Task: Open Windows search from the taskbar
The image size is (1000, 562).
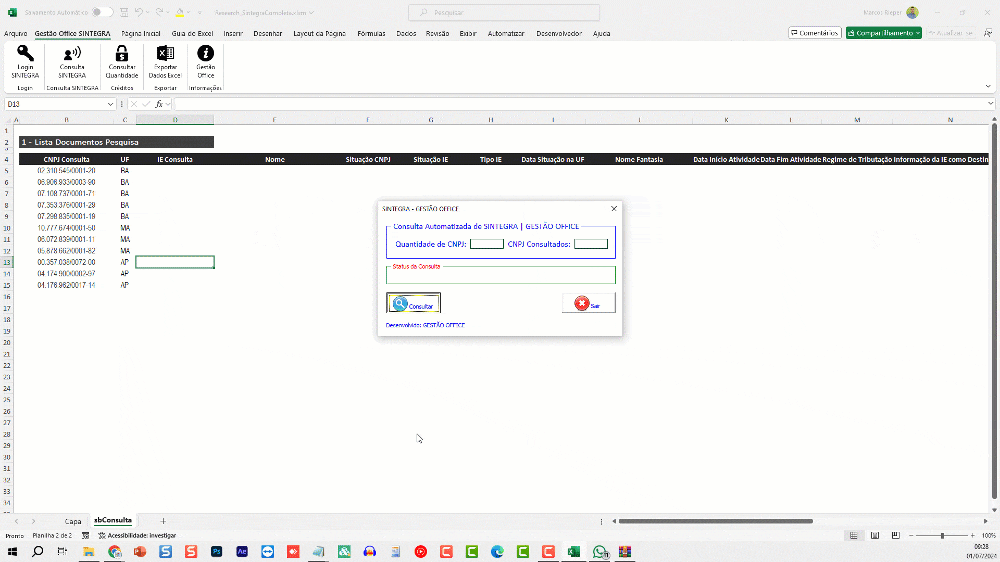Action: (x=38, y=551)
